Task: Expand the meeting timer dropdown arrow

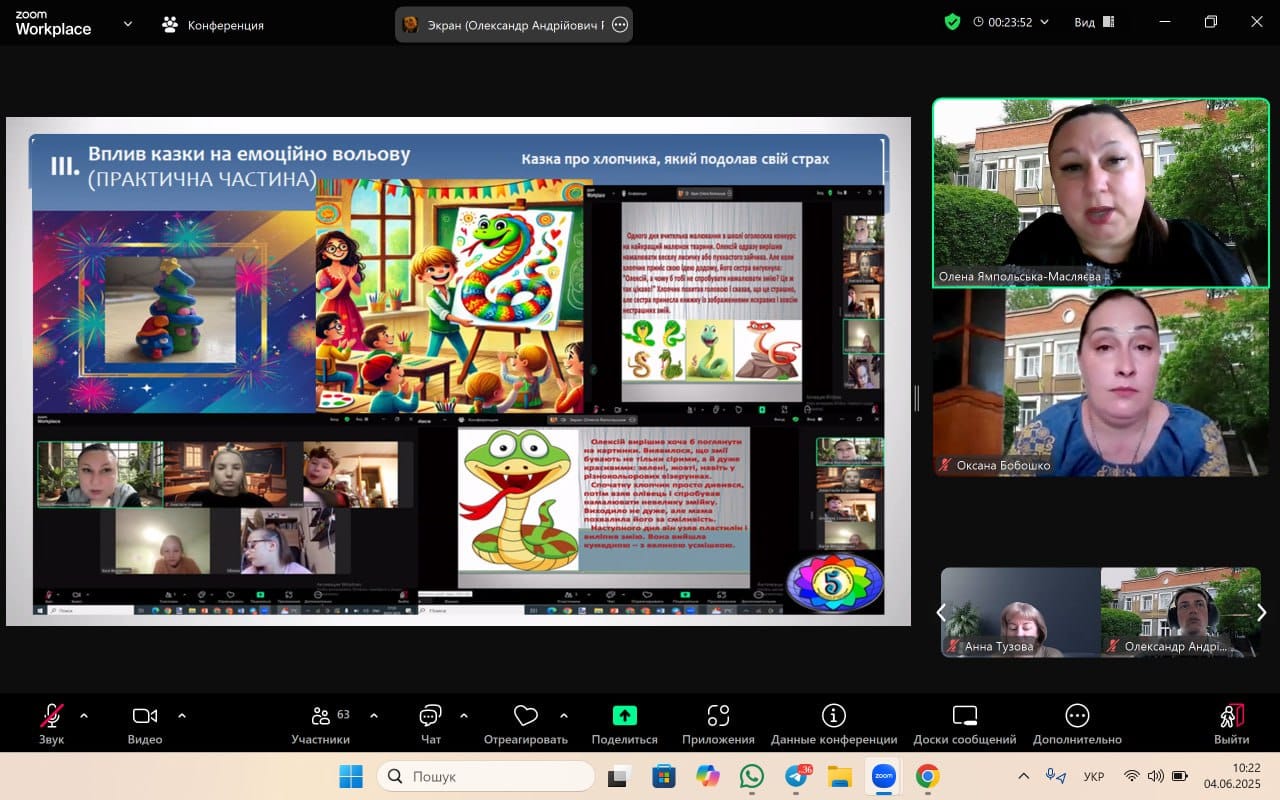Action: click(1045, 22)
